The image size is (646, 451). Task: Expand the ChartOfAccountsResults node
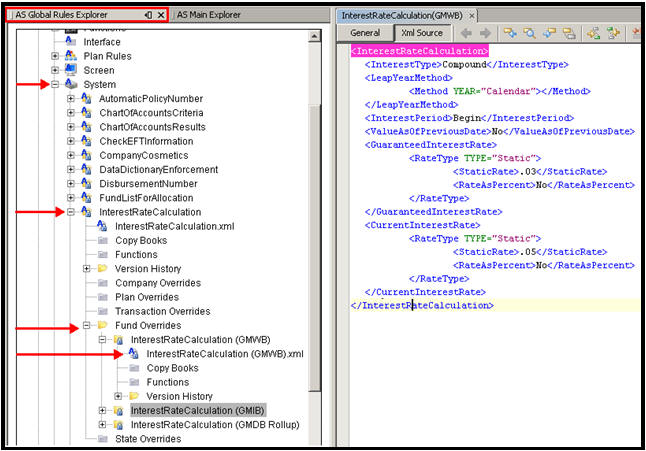click(x=70, y=127)
